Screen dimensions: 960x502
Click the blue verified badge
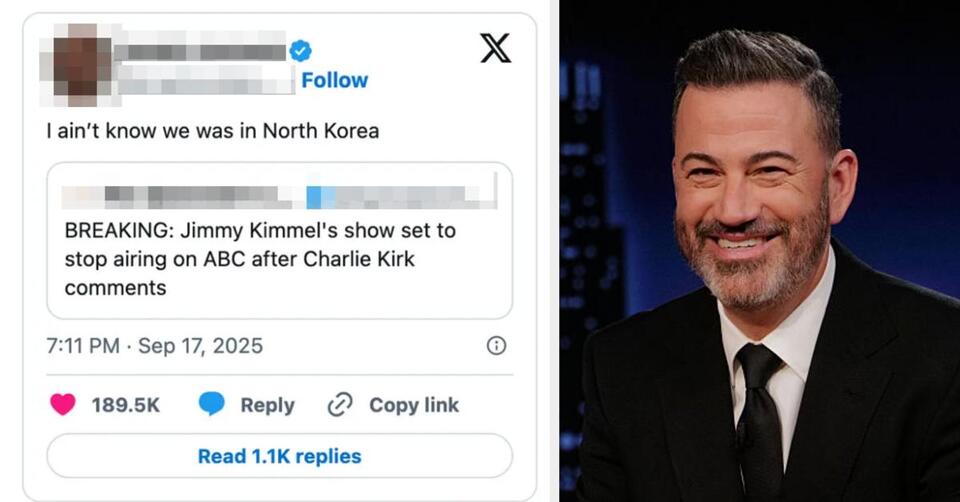[x=300, y=51]
